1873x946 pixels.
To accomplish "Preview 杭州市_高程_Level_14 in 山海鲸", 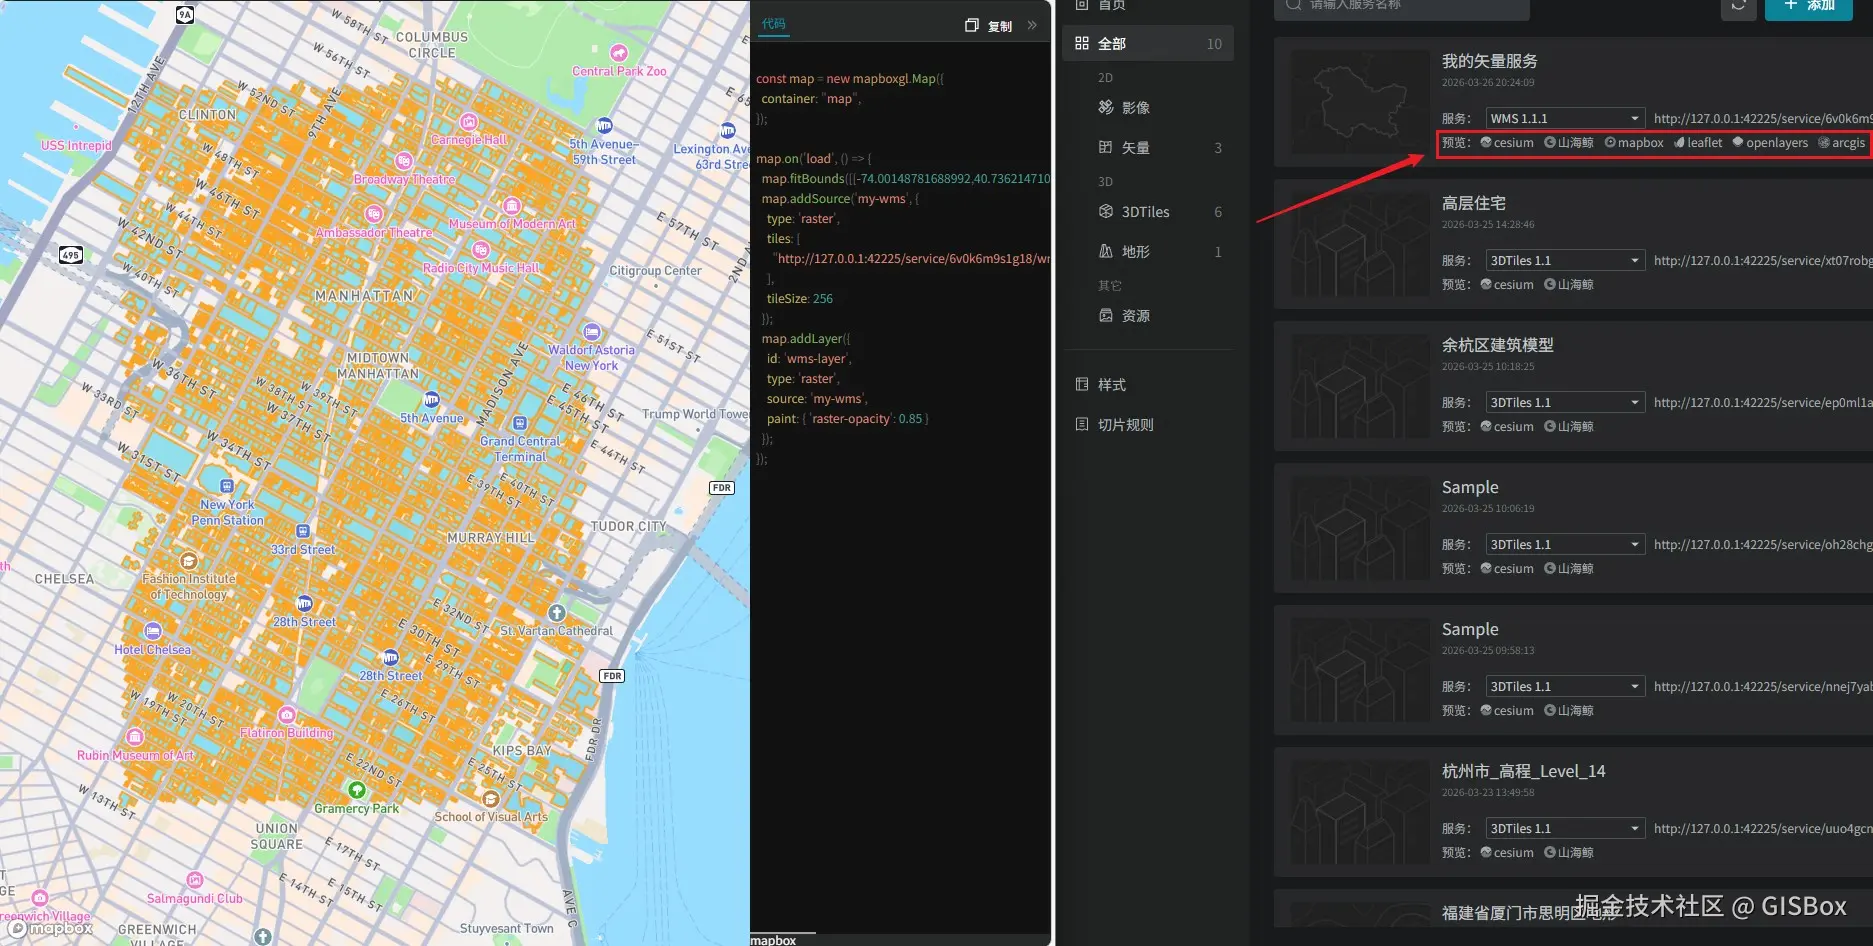I will [x=1569, y=853].
